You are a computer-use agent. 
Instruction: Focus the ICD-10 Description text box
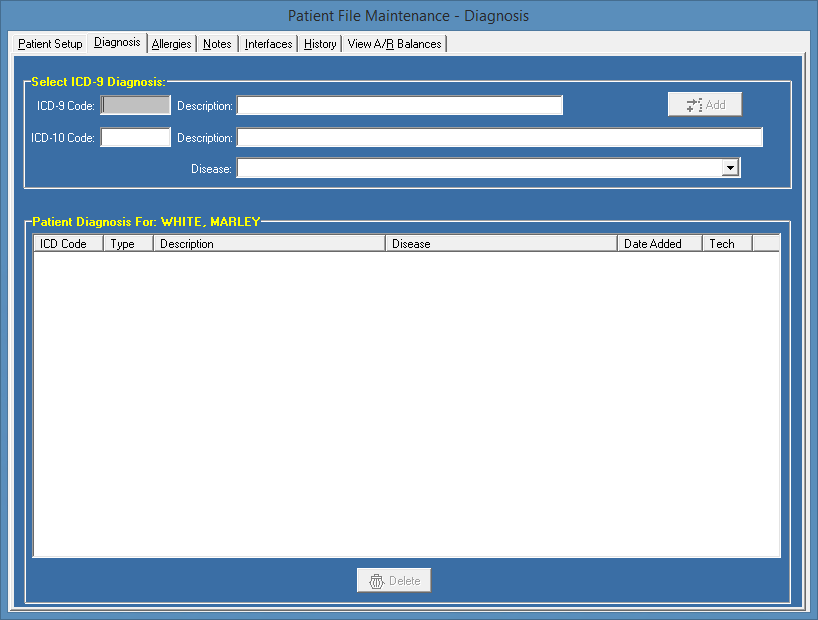pos(499,138)
